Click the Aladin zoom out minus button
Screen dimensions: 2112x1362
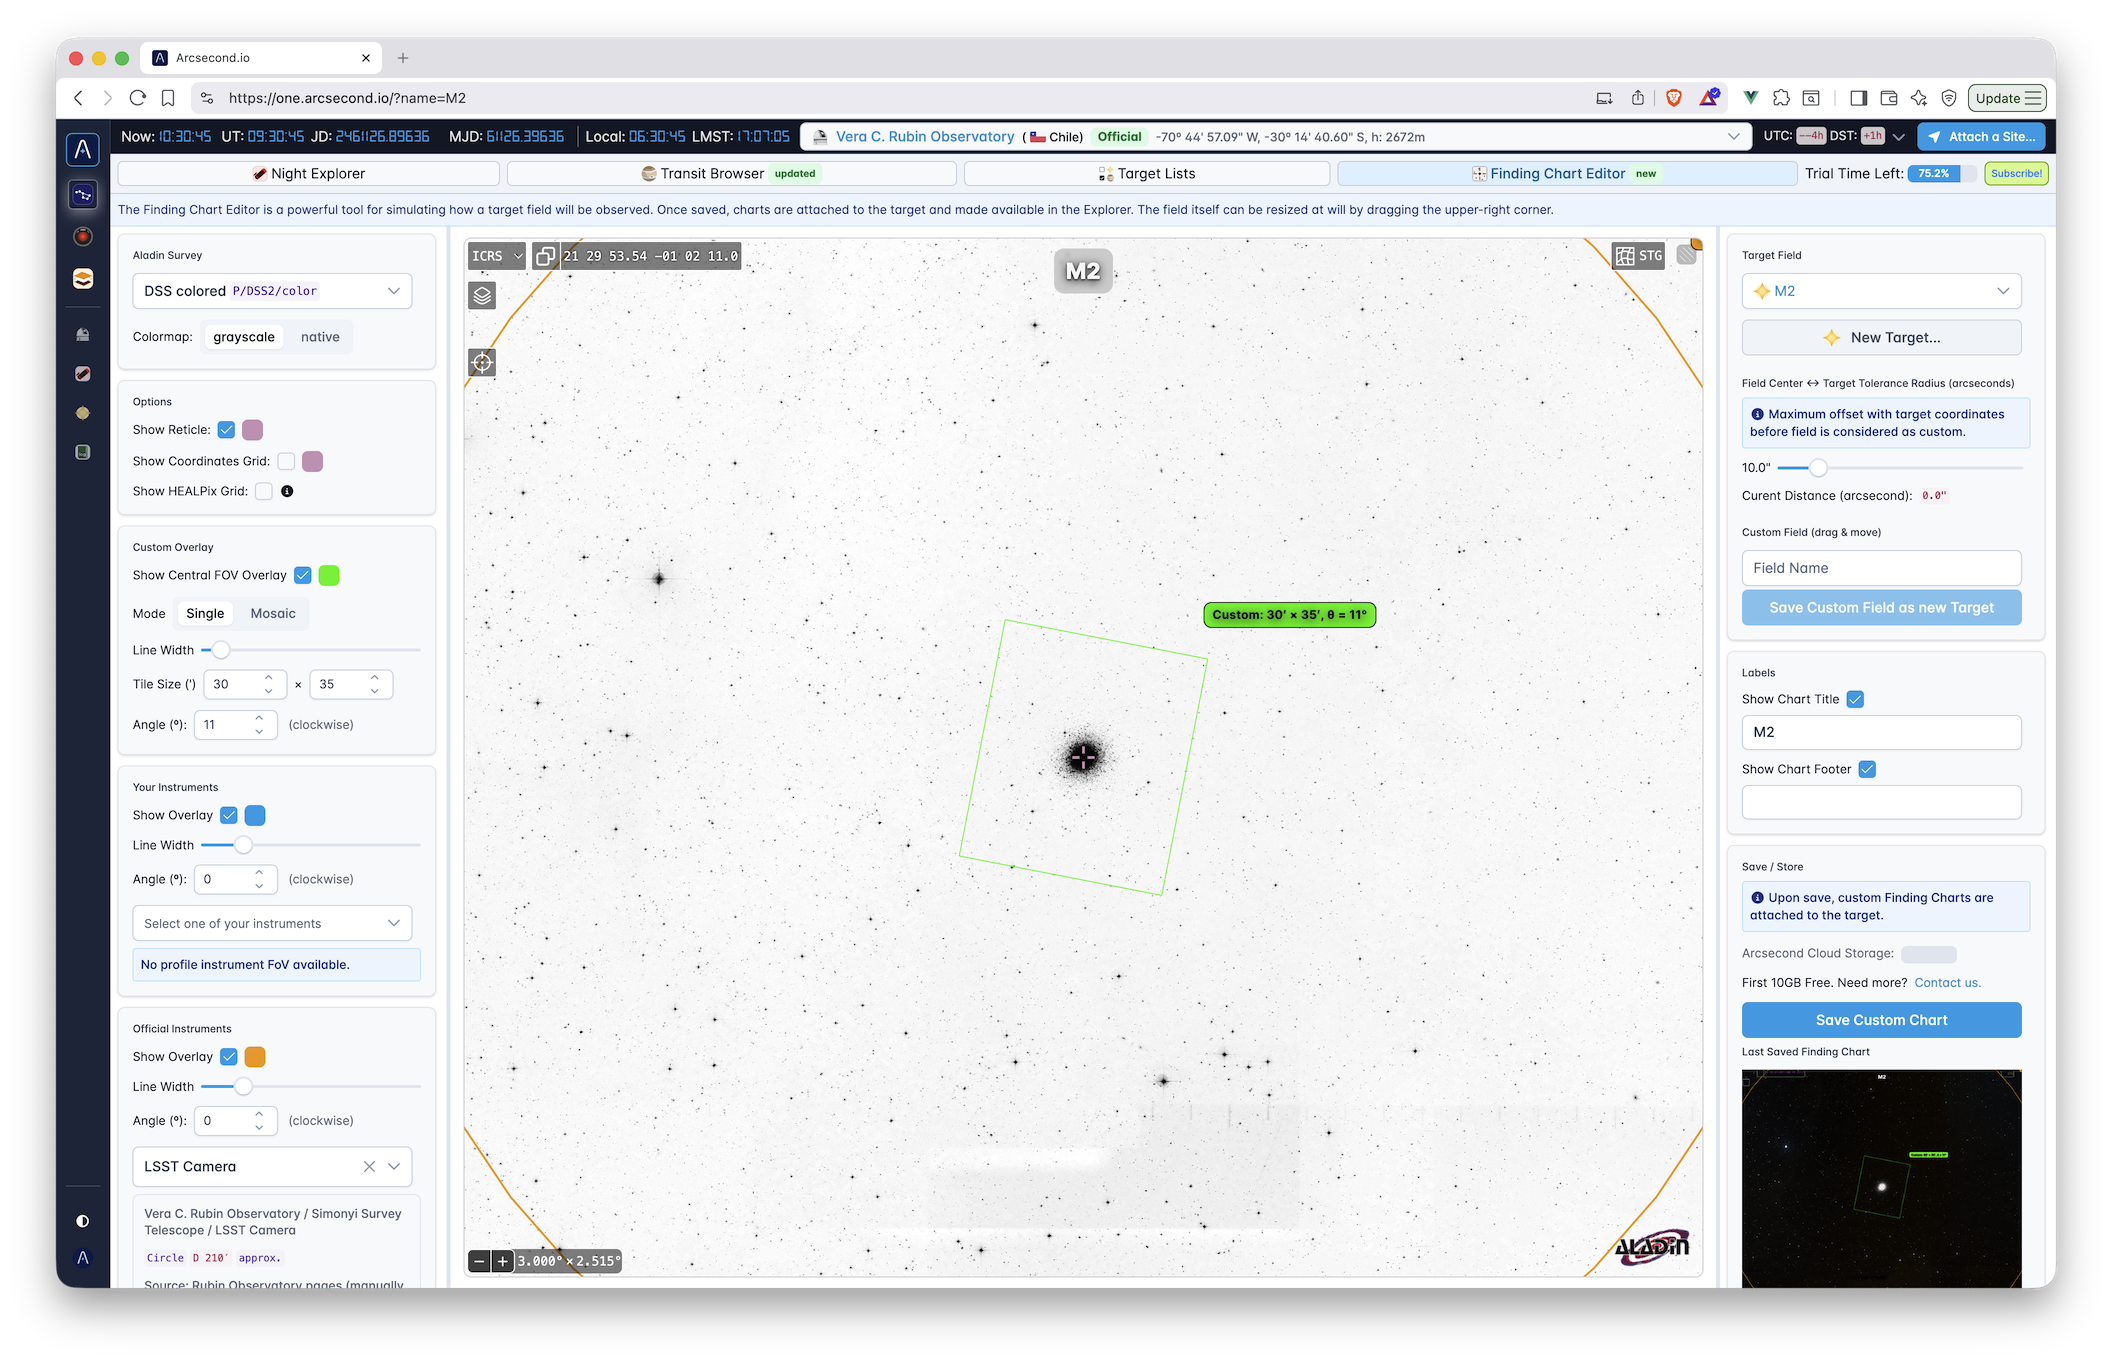(x=480, y=1261)
